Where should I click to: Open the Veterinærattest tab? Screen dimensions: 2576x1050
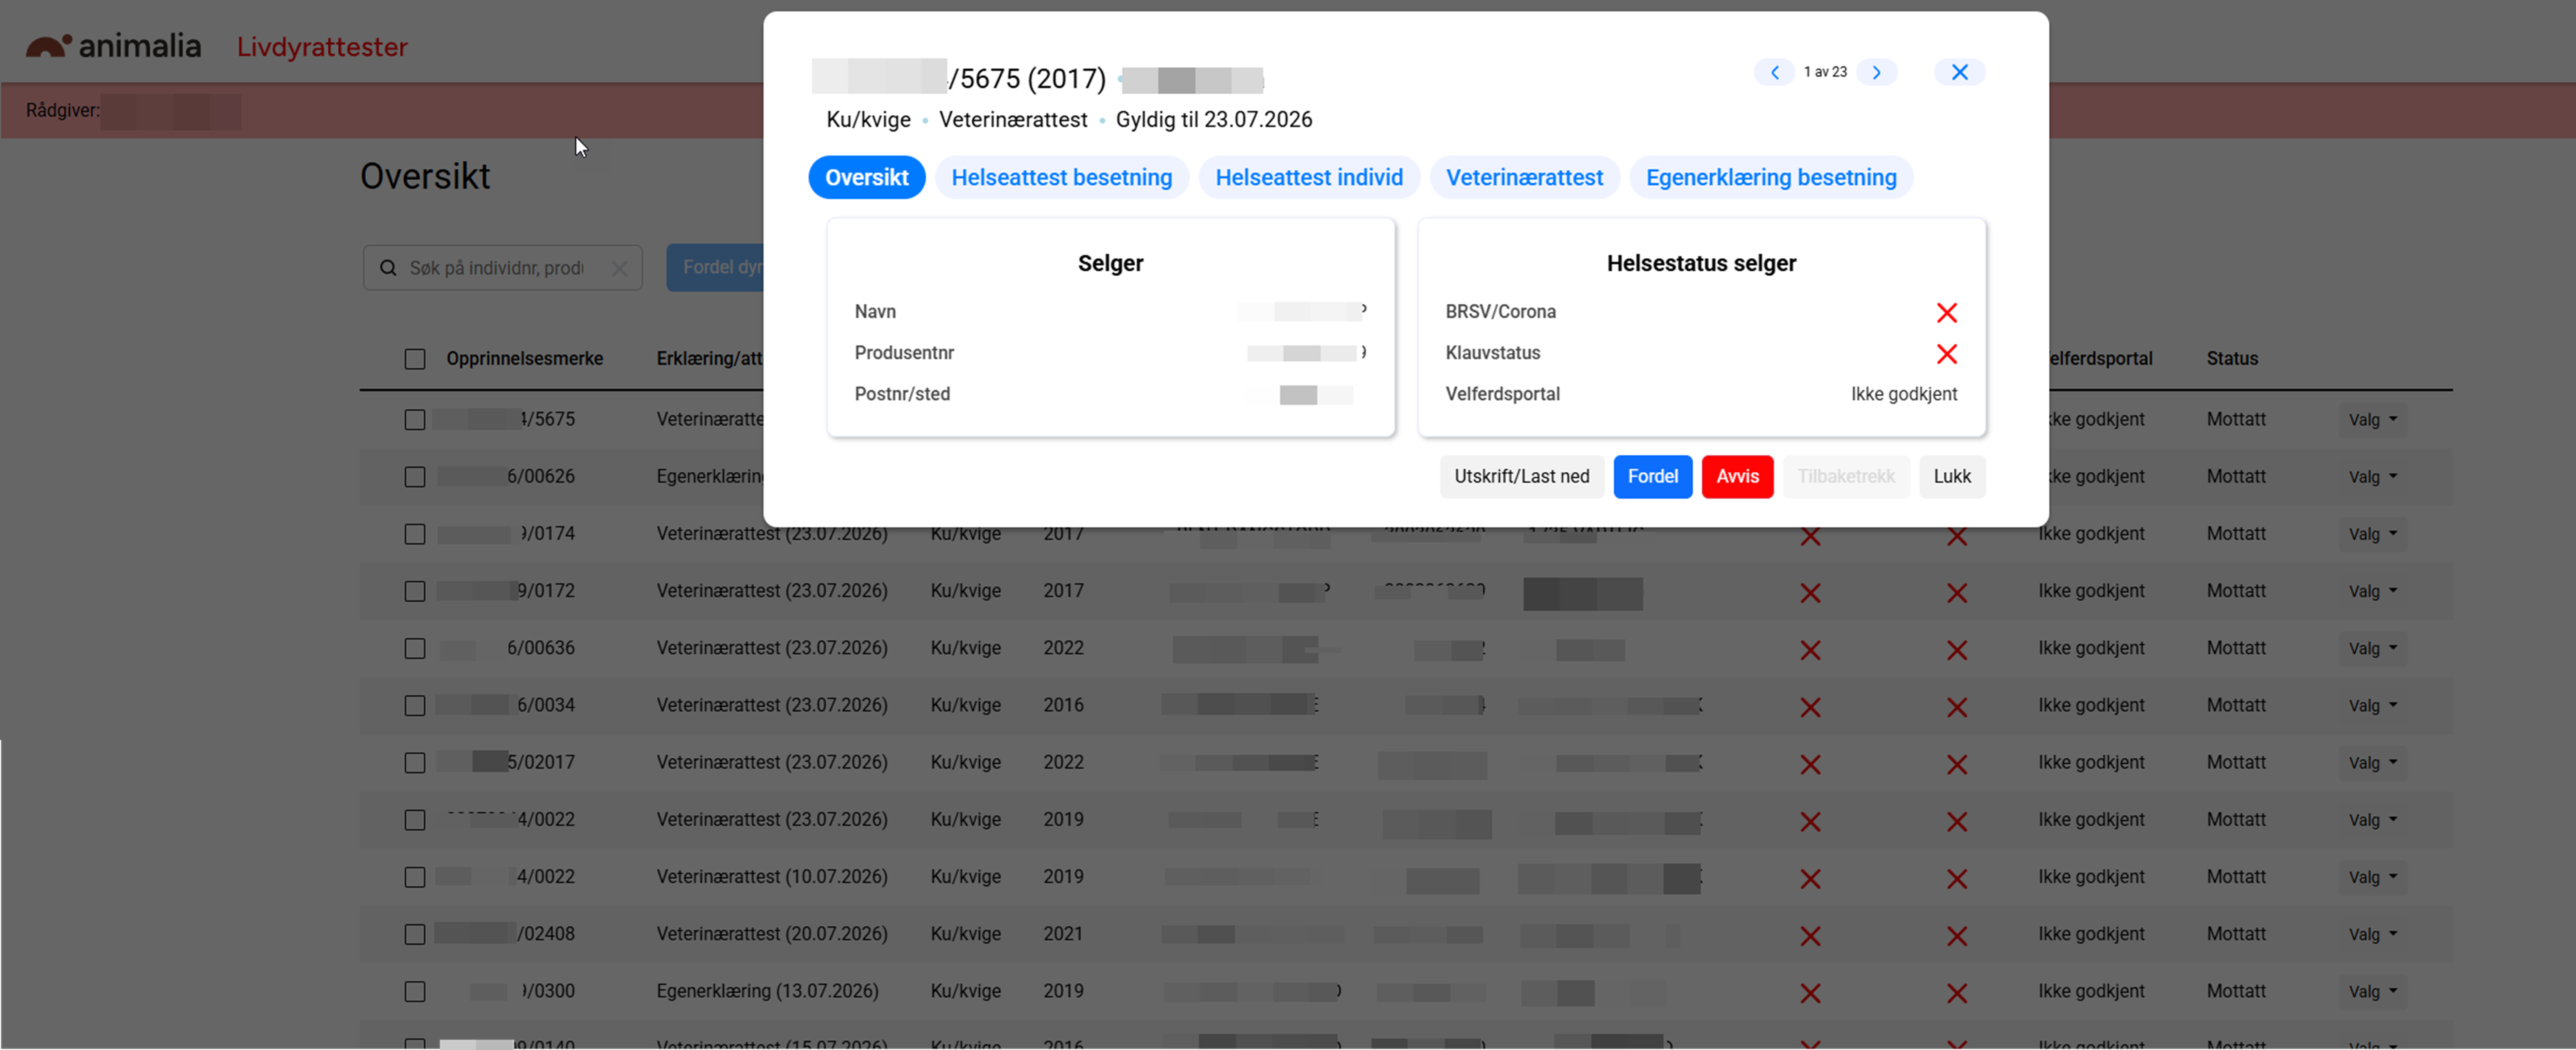(x=1524, y=178)
